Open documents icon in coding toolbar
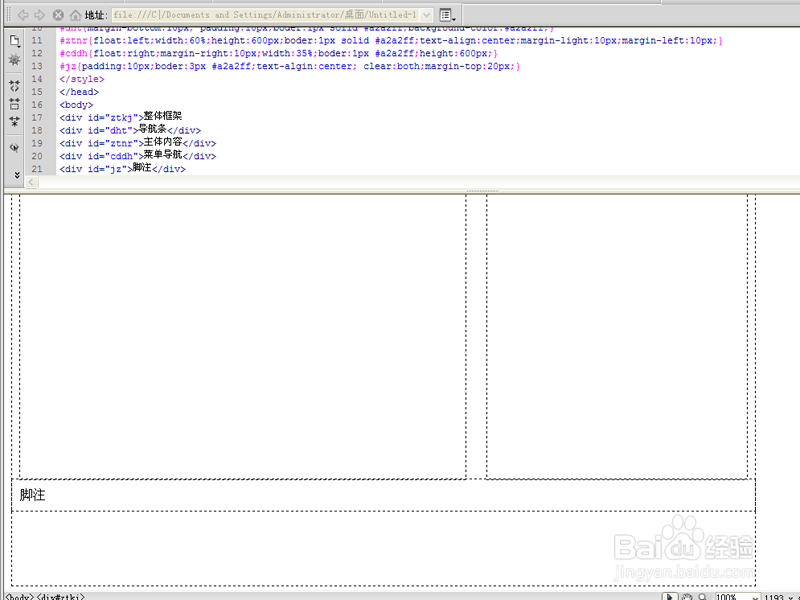This screenshot has height=600, width=800. [15, 41]
